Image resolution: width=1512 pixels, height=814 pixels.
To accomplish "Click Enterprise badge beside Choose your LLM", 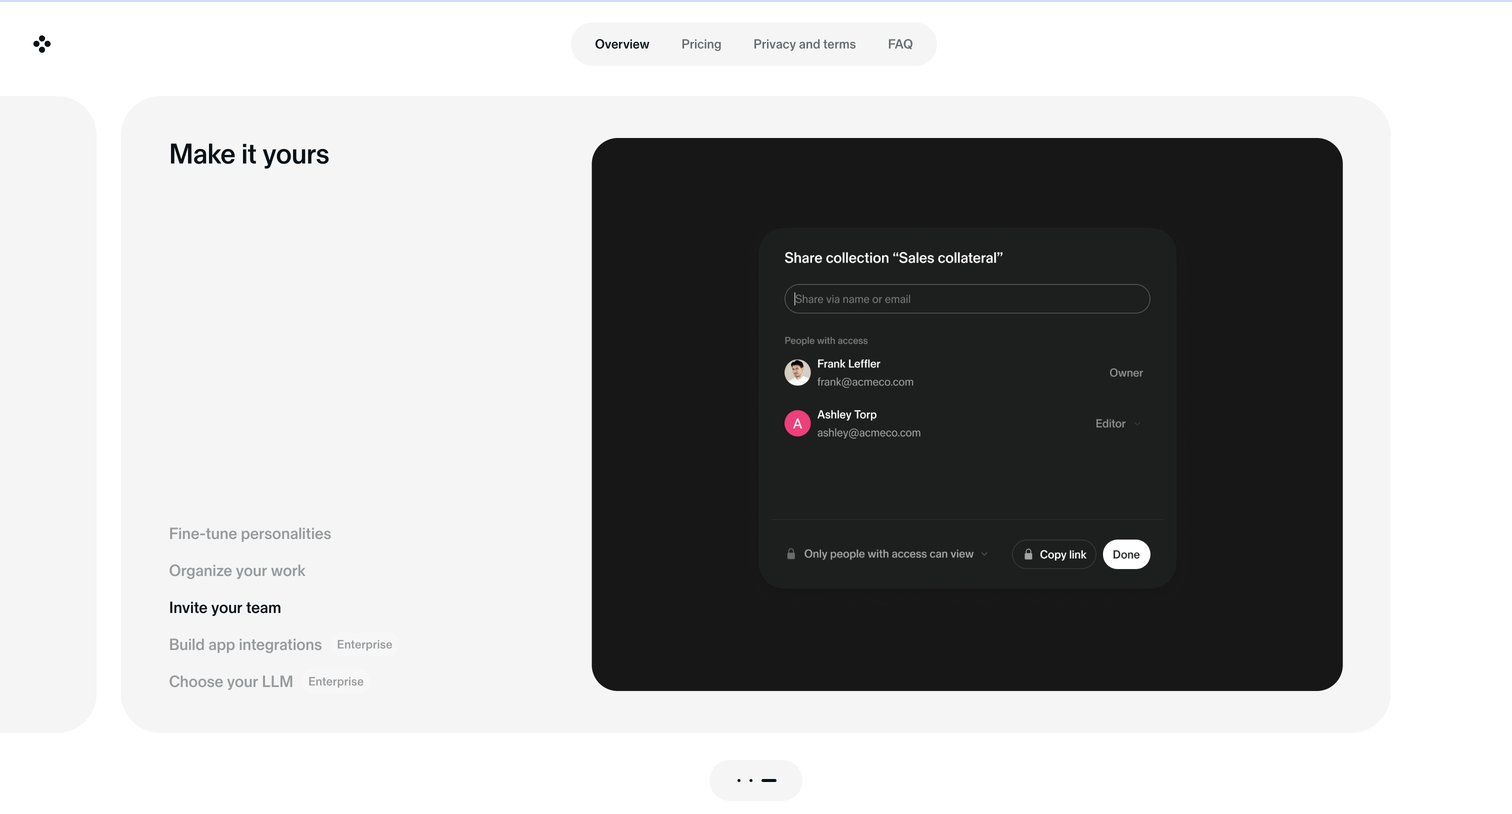I will pos(336,682).
